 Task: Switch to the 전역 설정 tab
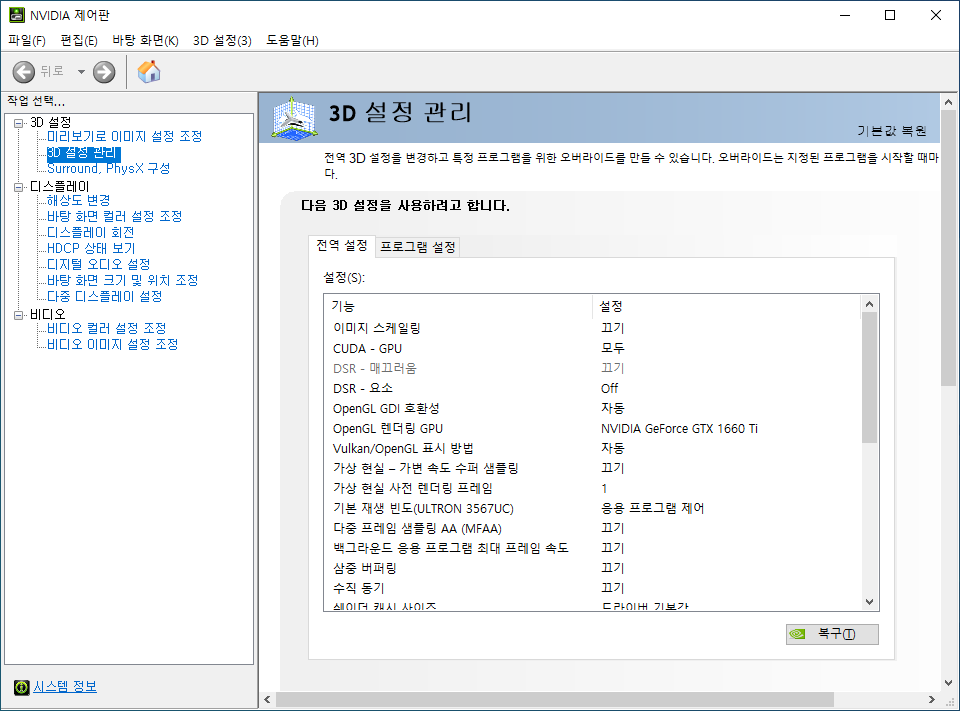[x=342, y=246]
